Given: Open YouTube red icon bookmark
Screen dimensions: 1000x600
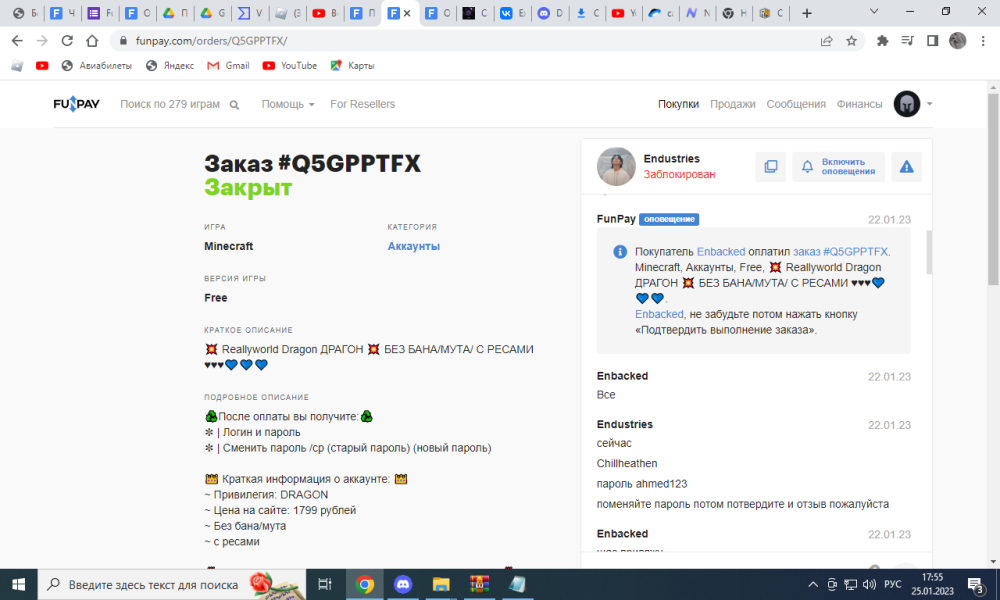Looking at the screenshot, I should (x=42, y=66).
